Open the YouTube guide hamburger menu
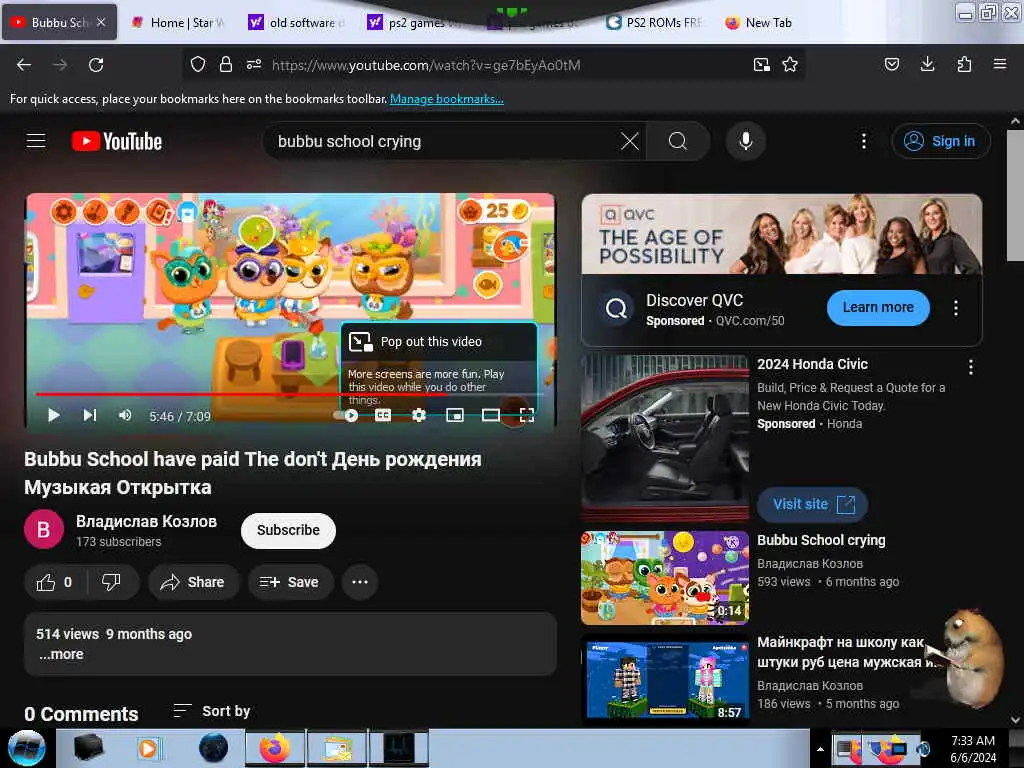Viewport: 1024px width, 768px height. coord(36,140)
